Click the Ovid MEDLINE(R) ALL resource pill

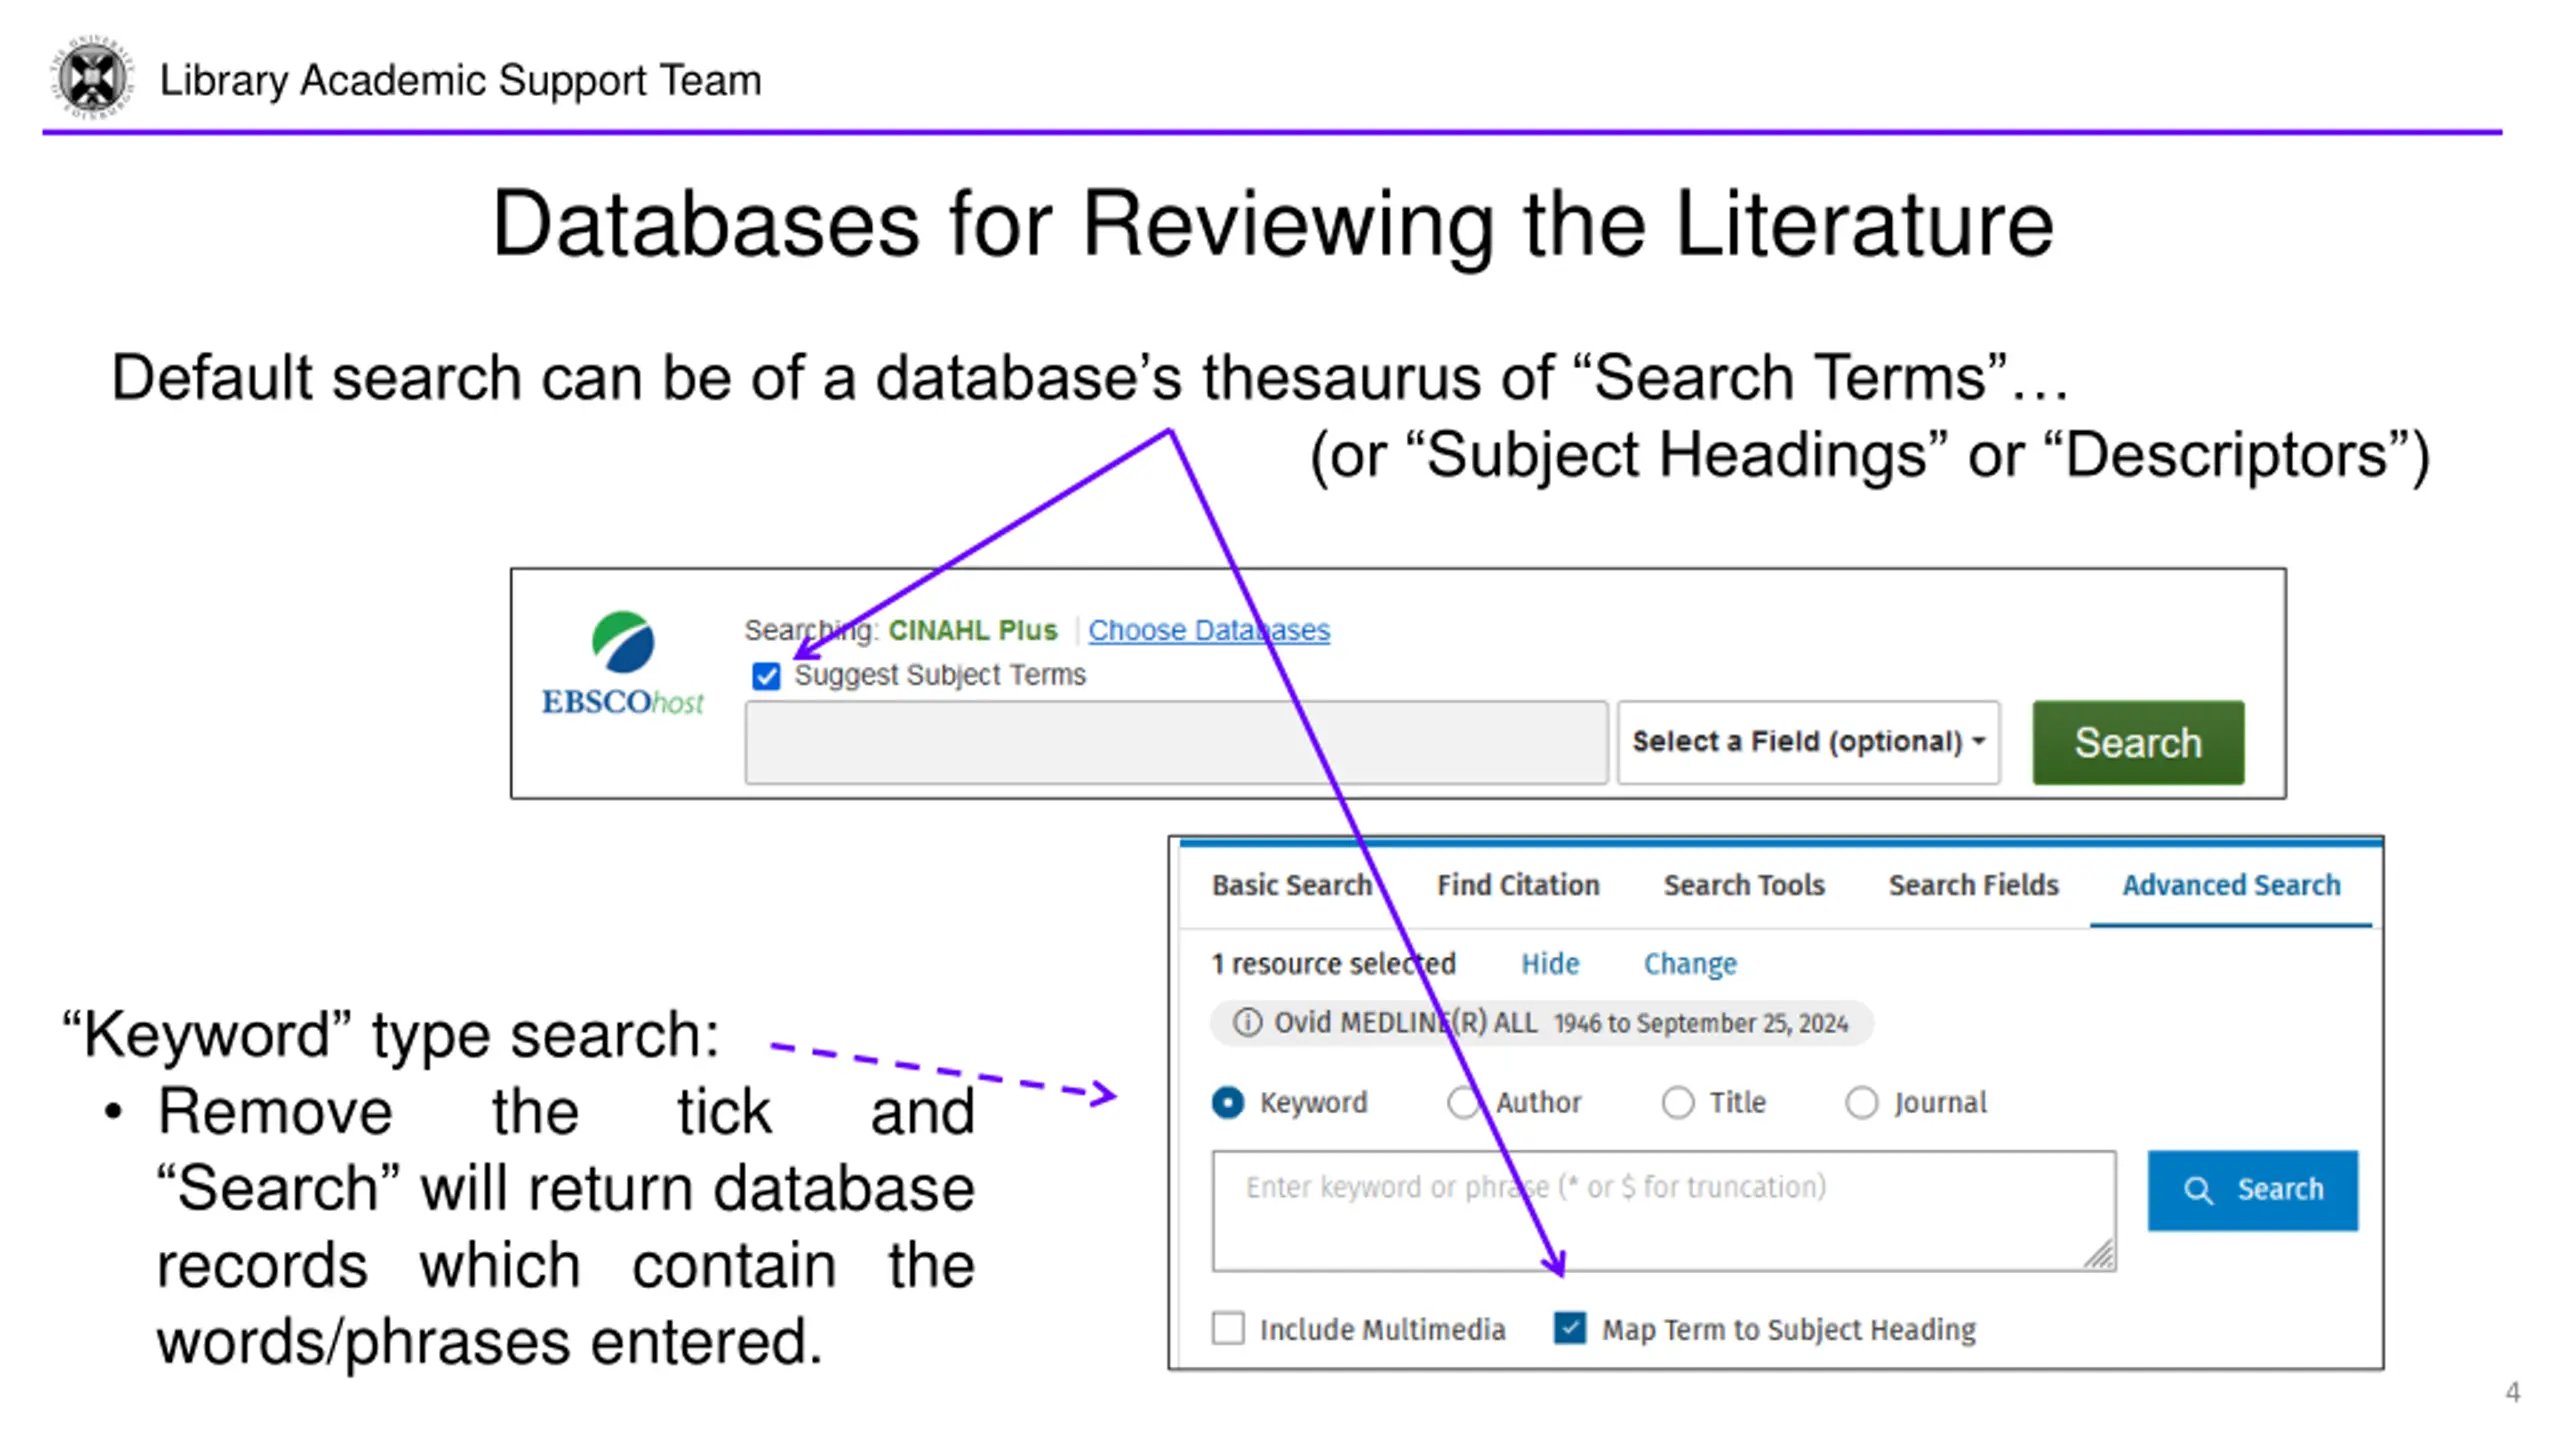click(x=1541, y=1022)
